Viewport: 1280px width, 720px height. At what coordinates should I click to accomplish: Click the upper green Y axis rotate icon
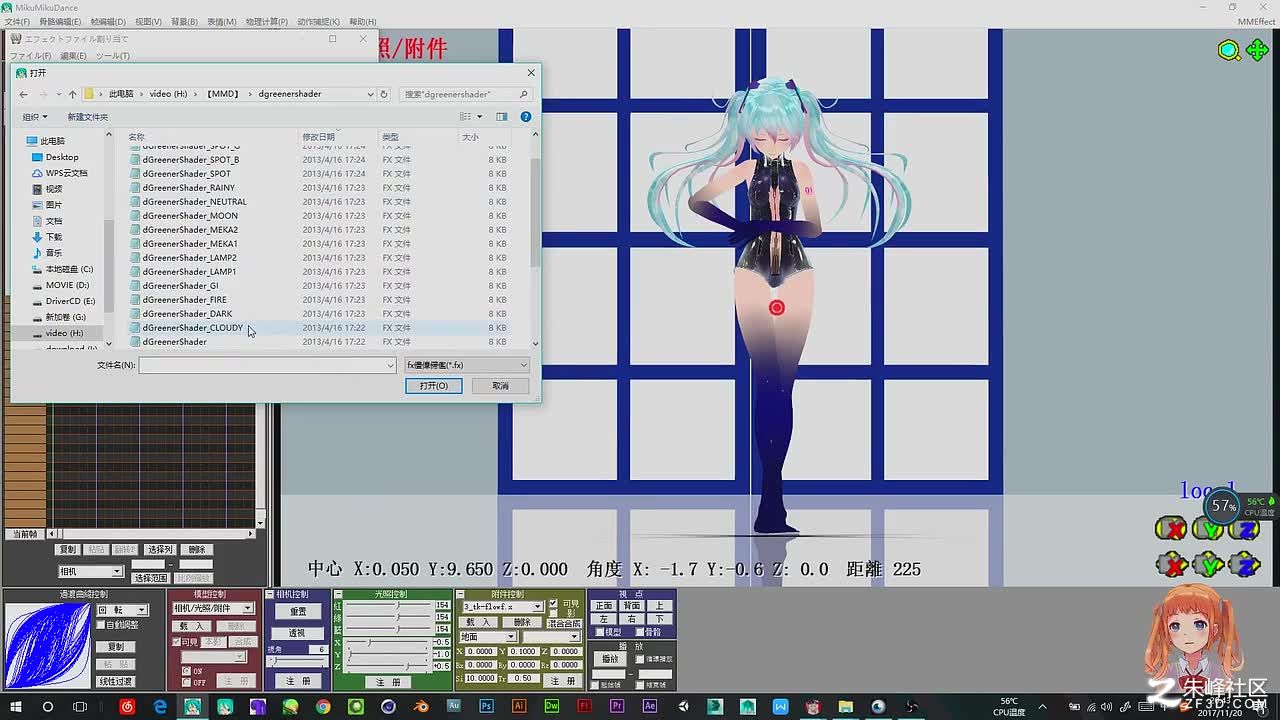tap(1209, 529)
